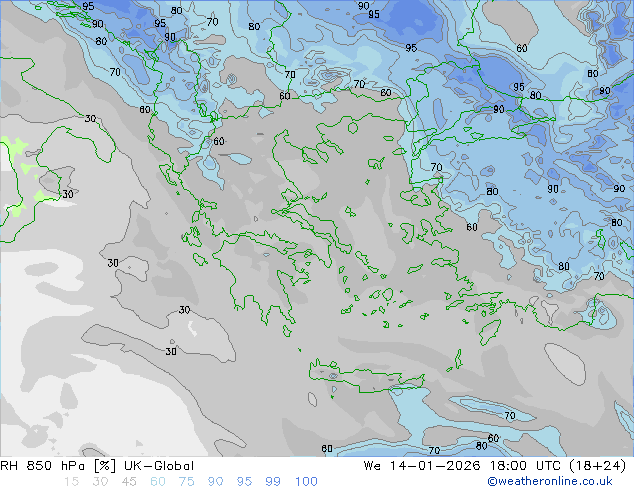634x490 pixels.
Task: Click legend value 90 below the map title
Action: click(215, 481)
